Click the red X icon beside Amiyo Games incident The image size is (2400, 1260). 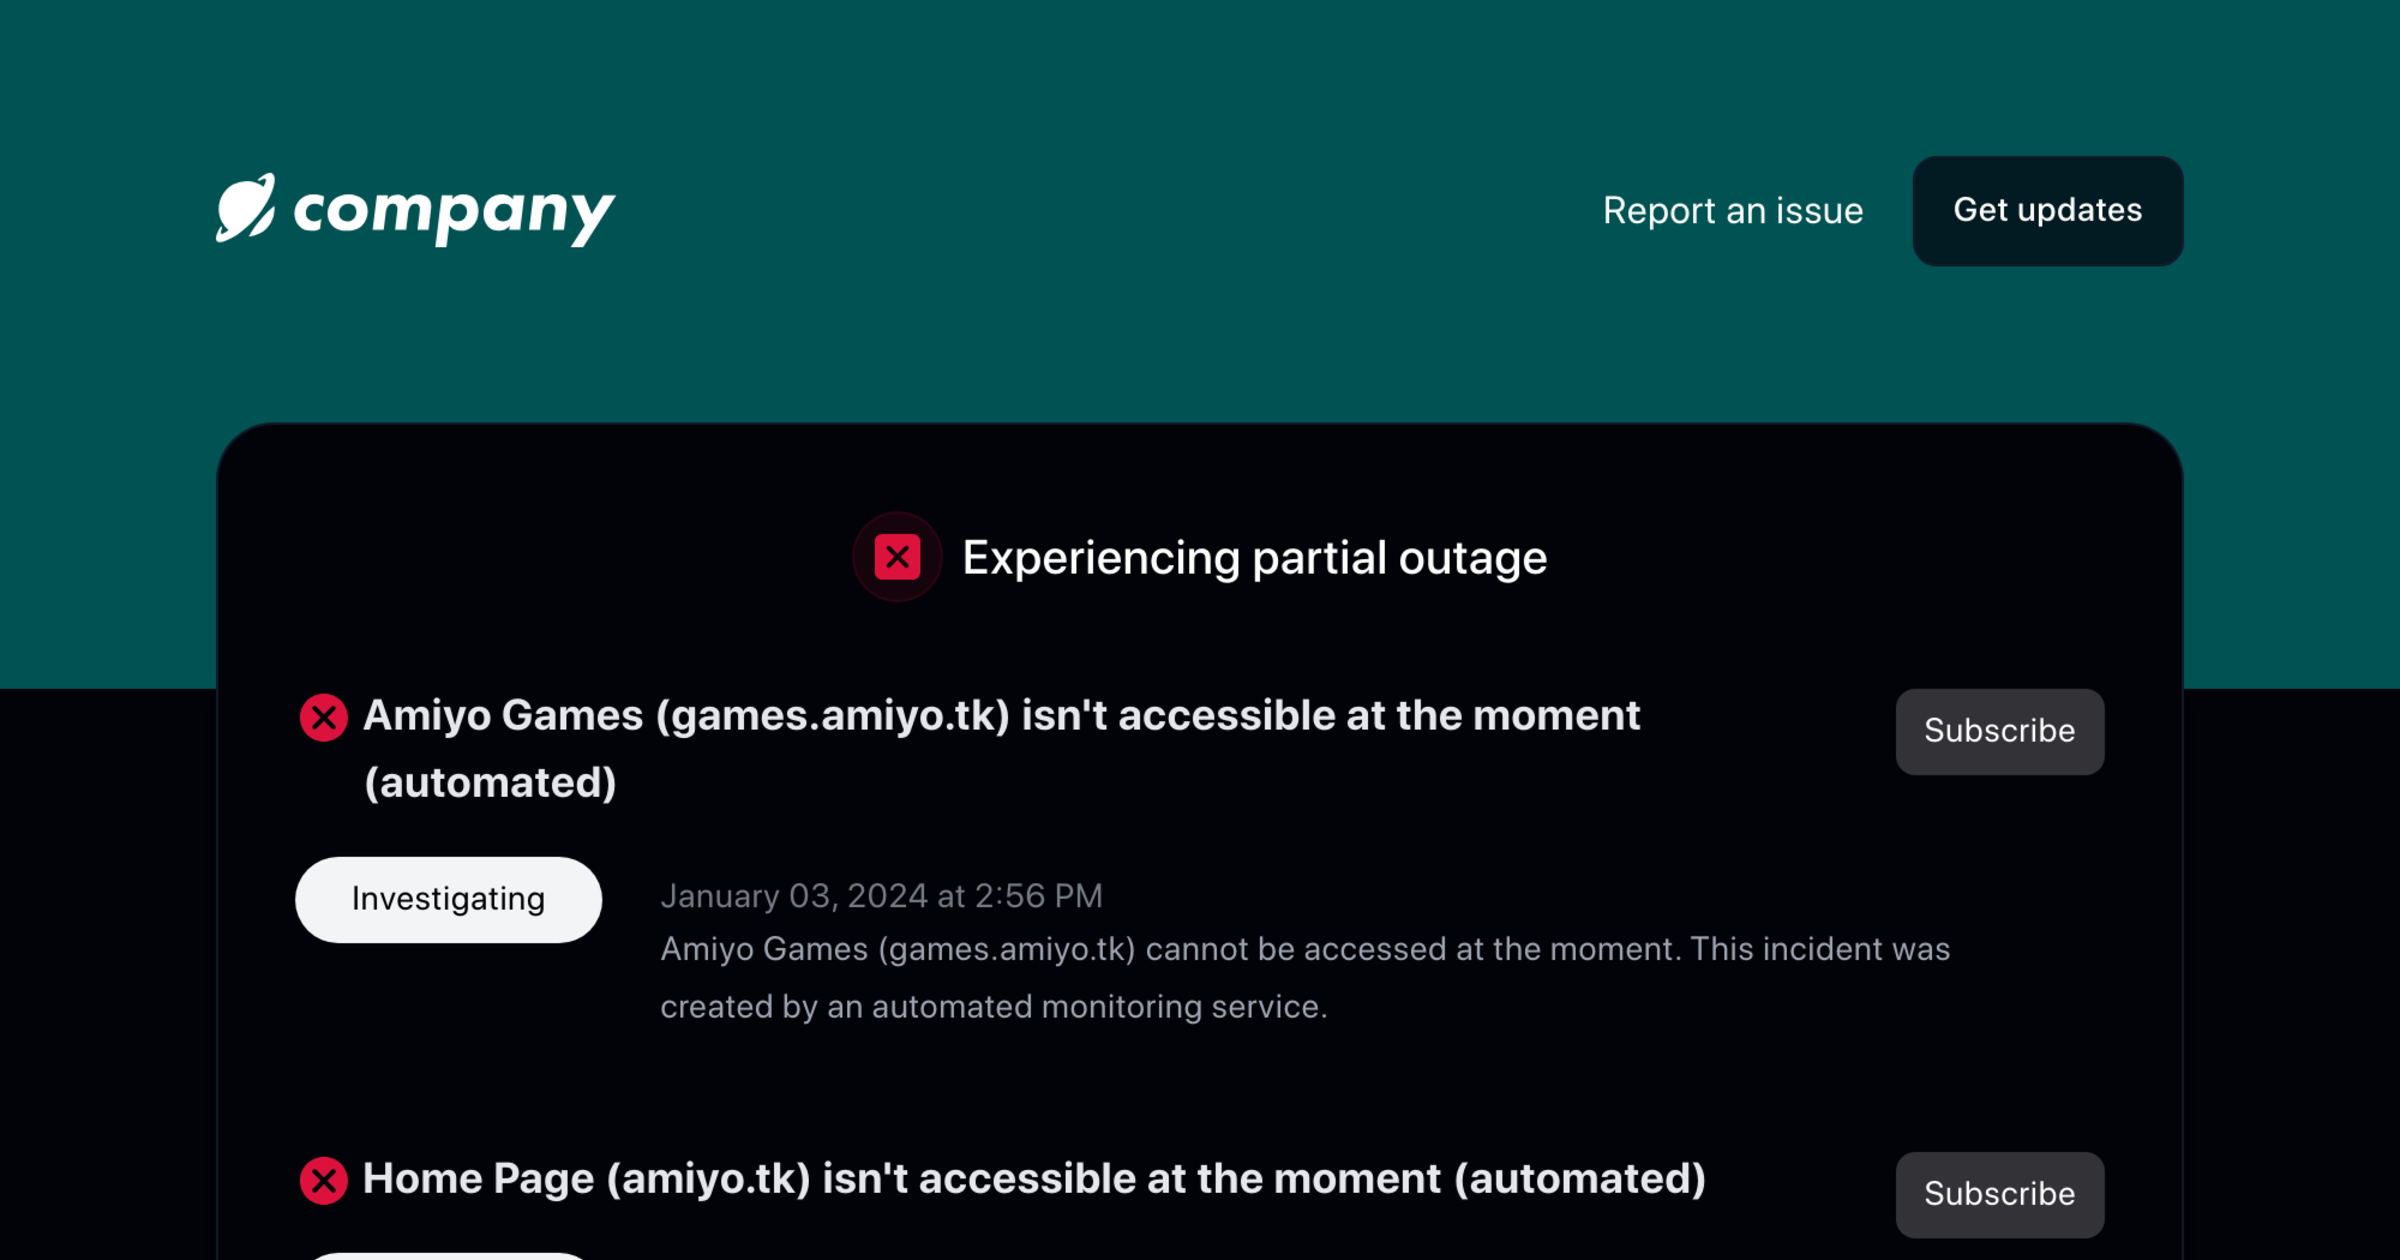pos(323,717)
